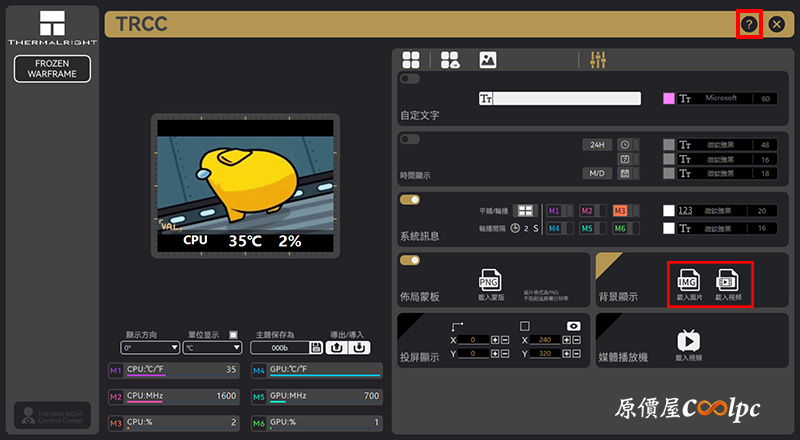This screenshot has width=800, height=440.
Task: Increase size X 240 with the plus button
Action: pyautogui.click(x=567, y=340)
